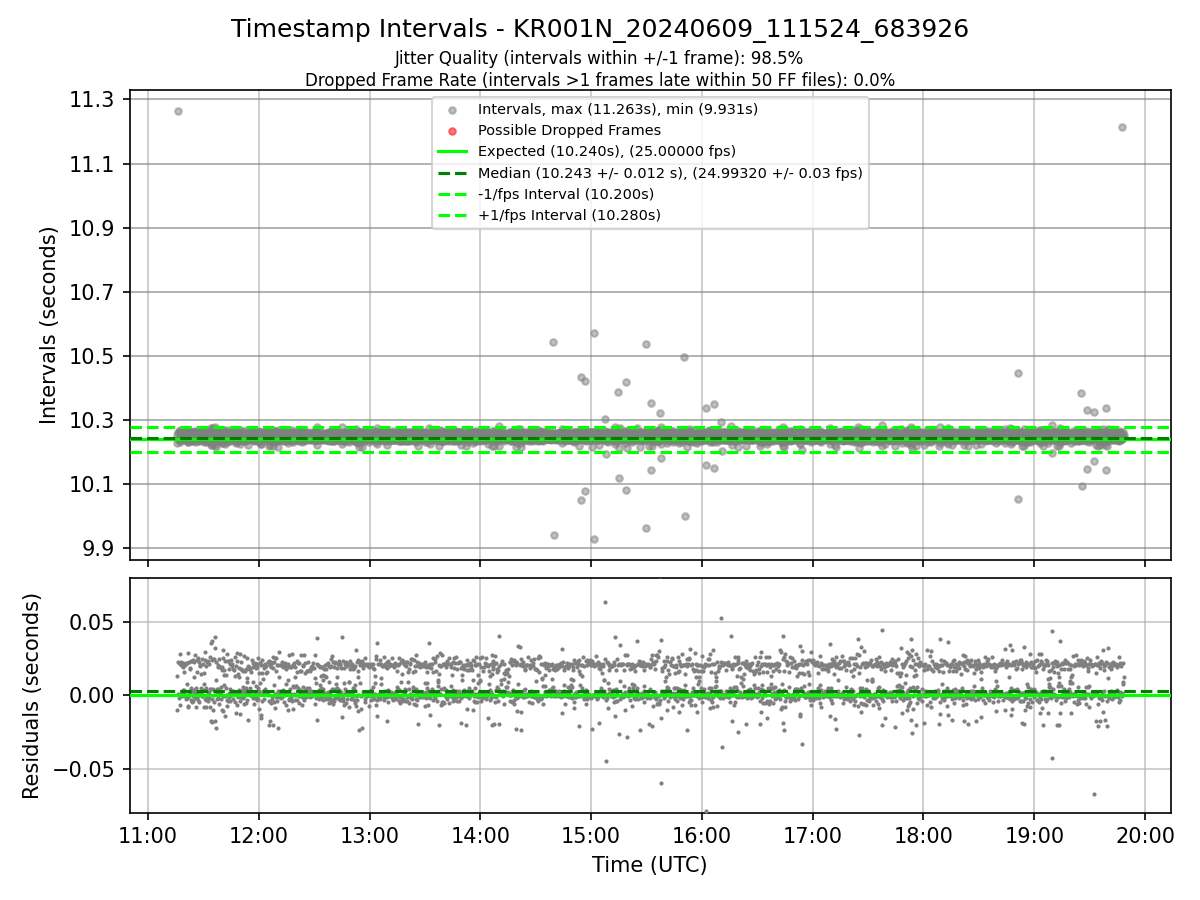Click the 10.1 y-axis tick label
The height and width of the screenshot is (900, 1200).
tap(93, 484)
